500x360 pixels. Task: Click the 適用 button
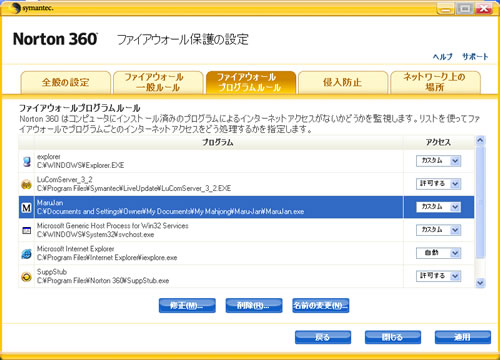pos(463,337)
